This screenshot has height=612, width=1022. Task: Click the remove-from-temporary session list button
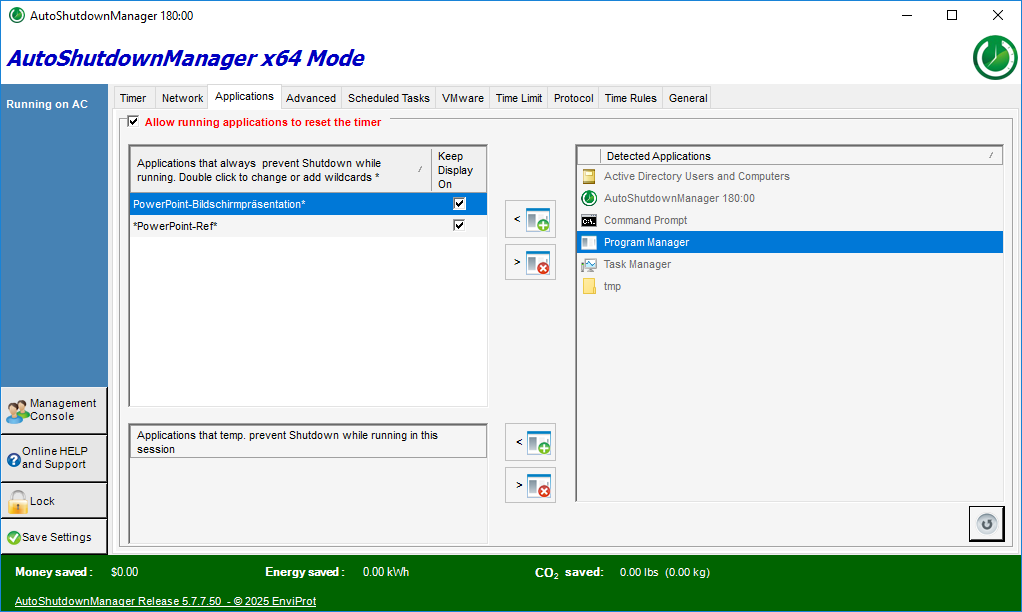[x=530, y=486]
